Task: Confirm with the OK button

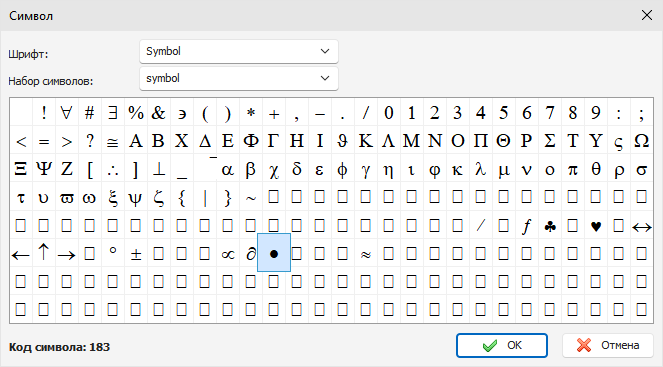Action: click(x=501, y=345)
